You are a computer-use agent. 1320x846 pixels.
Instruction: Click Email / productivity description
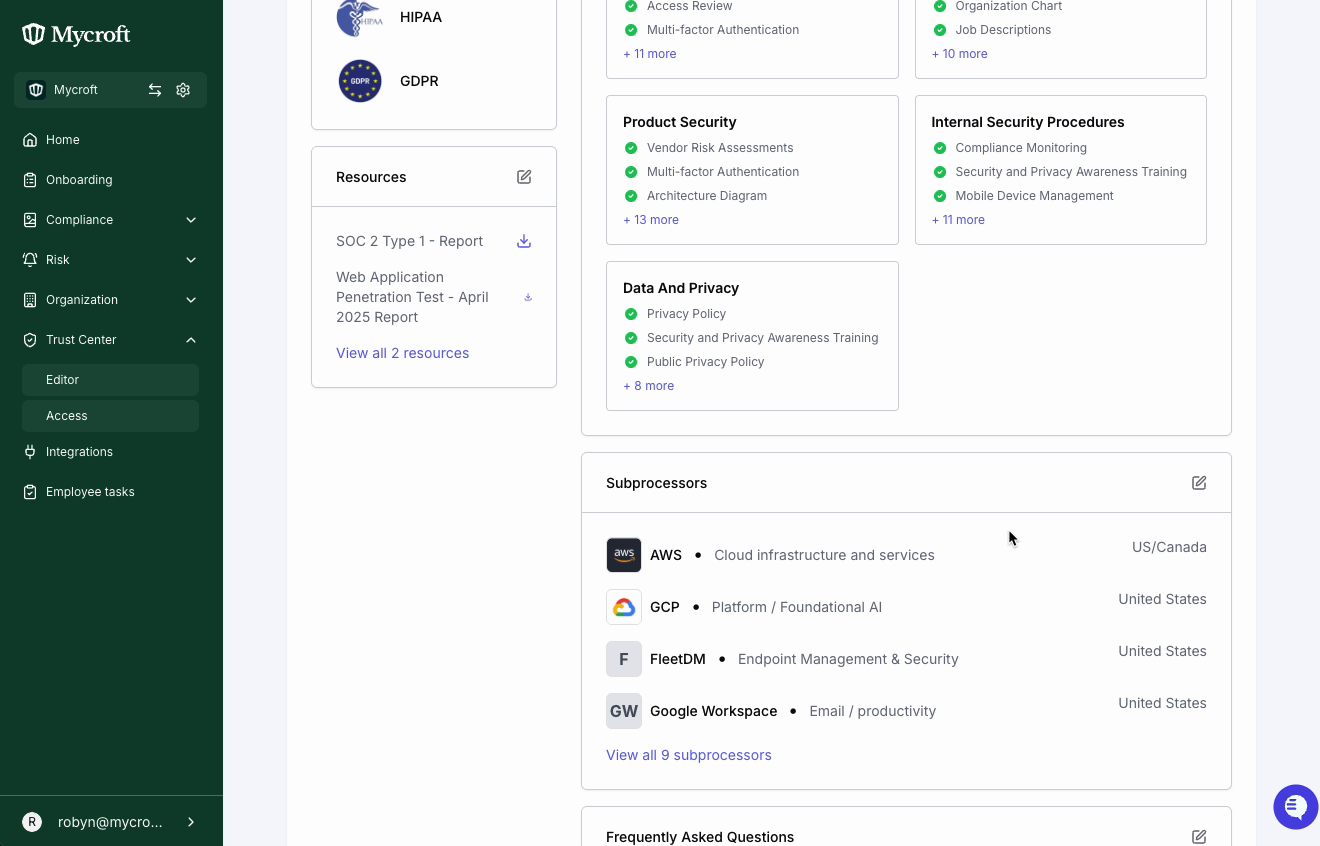click(873, 711)
